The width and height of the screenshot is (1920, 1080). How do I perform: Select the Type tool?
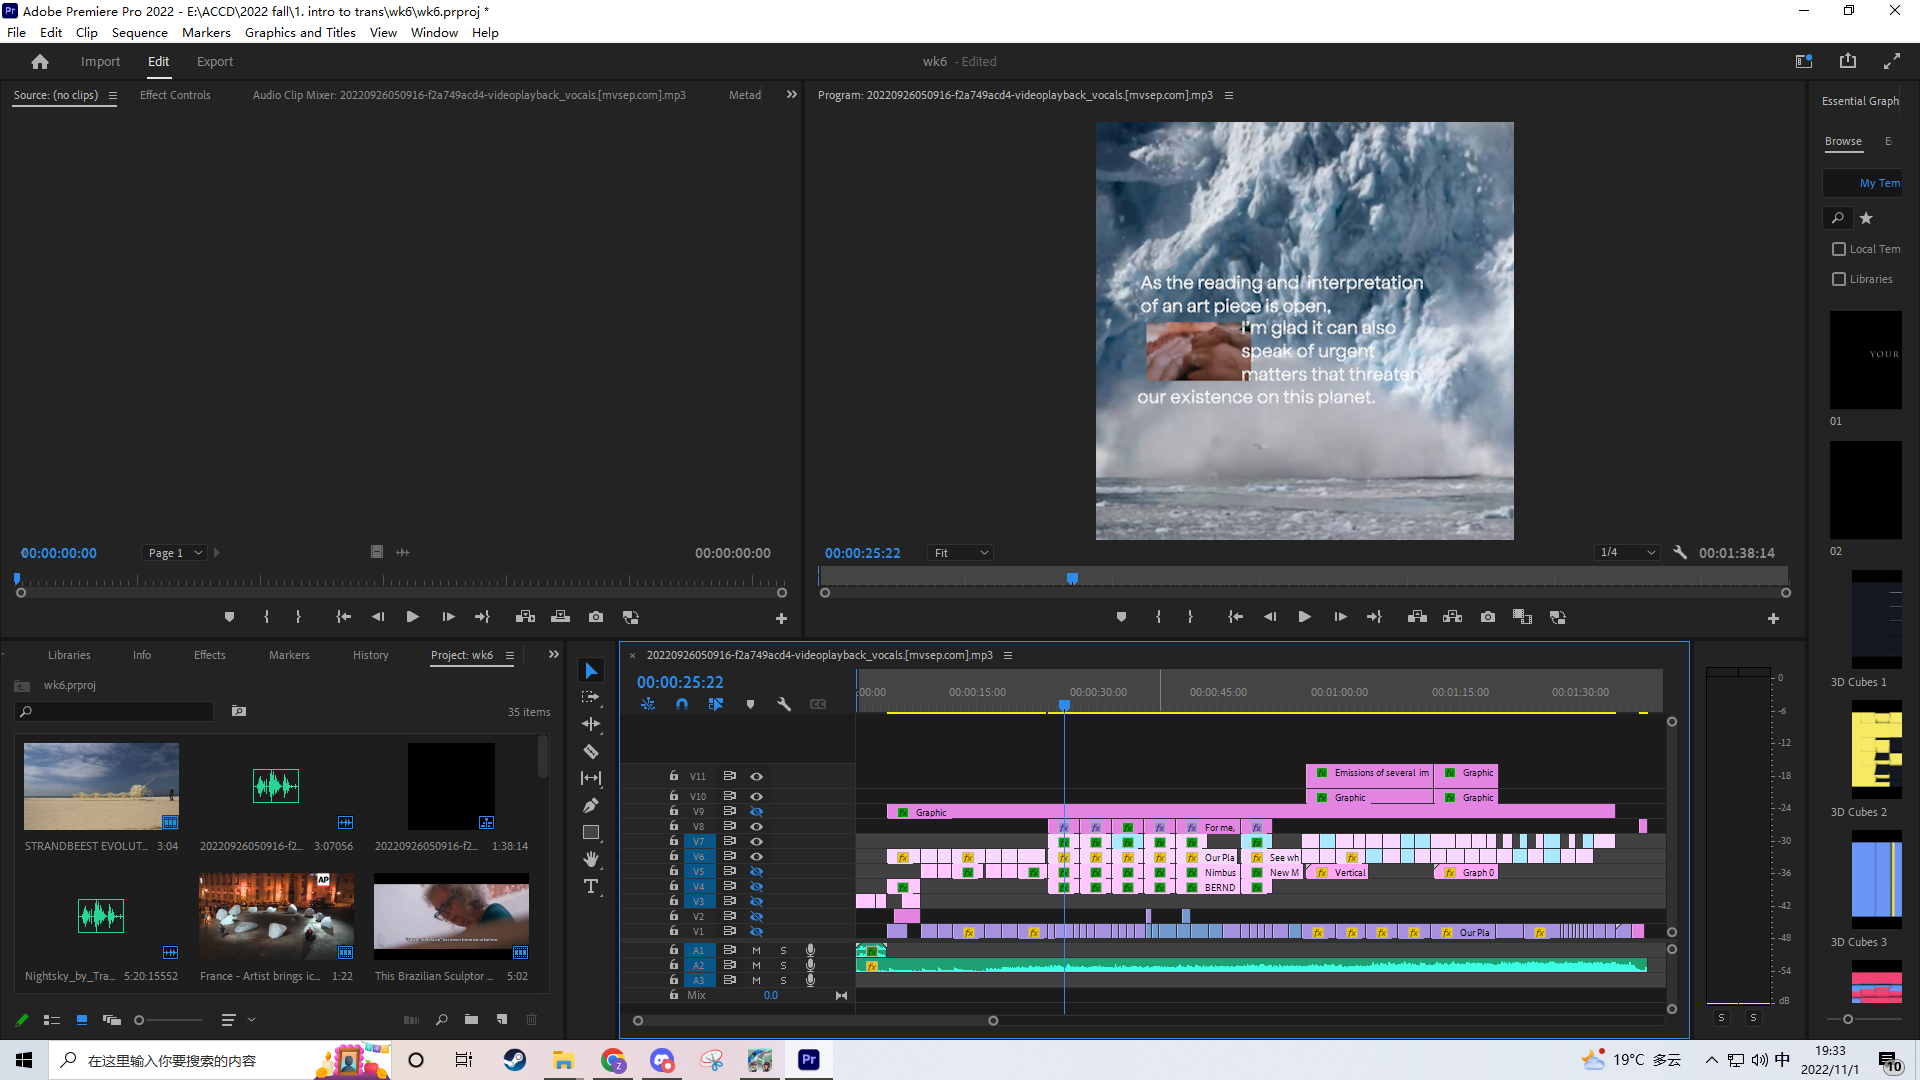point(591,886)
